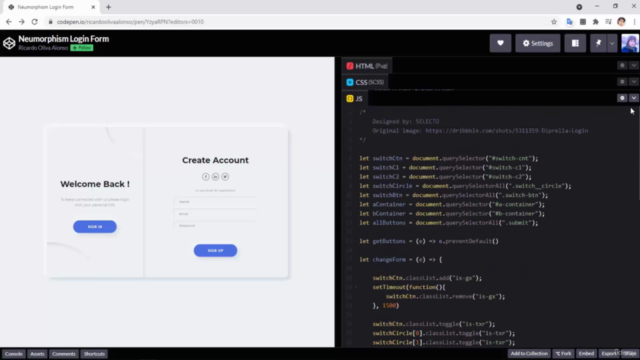640x360 pixels.
Task: Open the Google Translate extension icon
Action: [x=569, y=22]
